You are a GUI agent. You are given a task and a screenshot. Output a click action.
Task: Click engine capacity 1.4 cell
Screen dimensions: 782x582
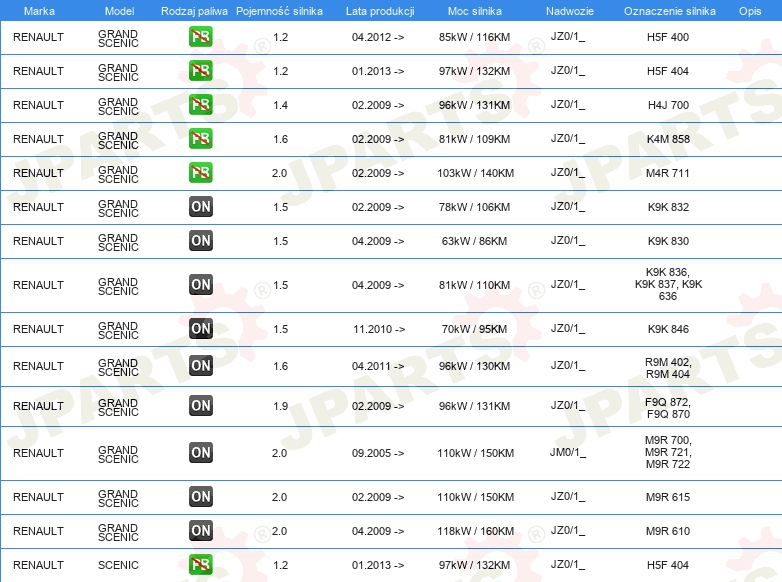point(280,105)
